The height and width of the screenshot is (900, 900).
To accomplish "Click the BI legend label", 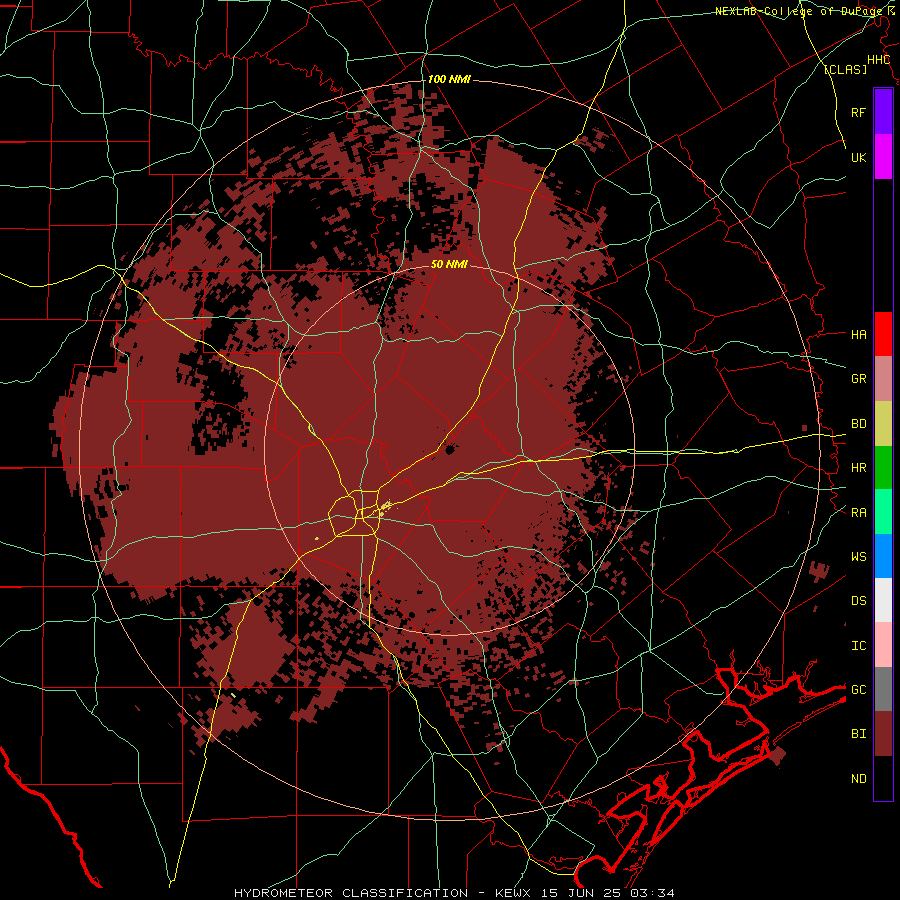I will point(858,734).
